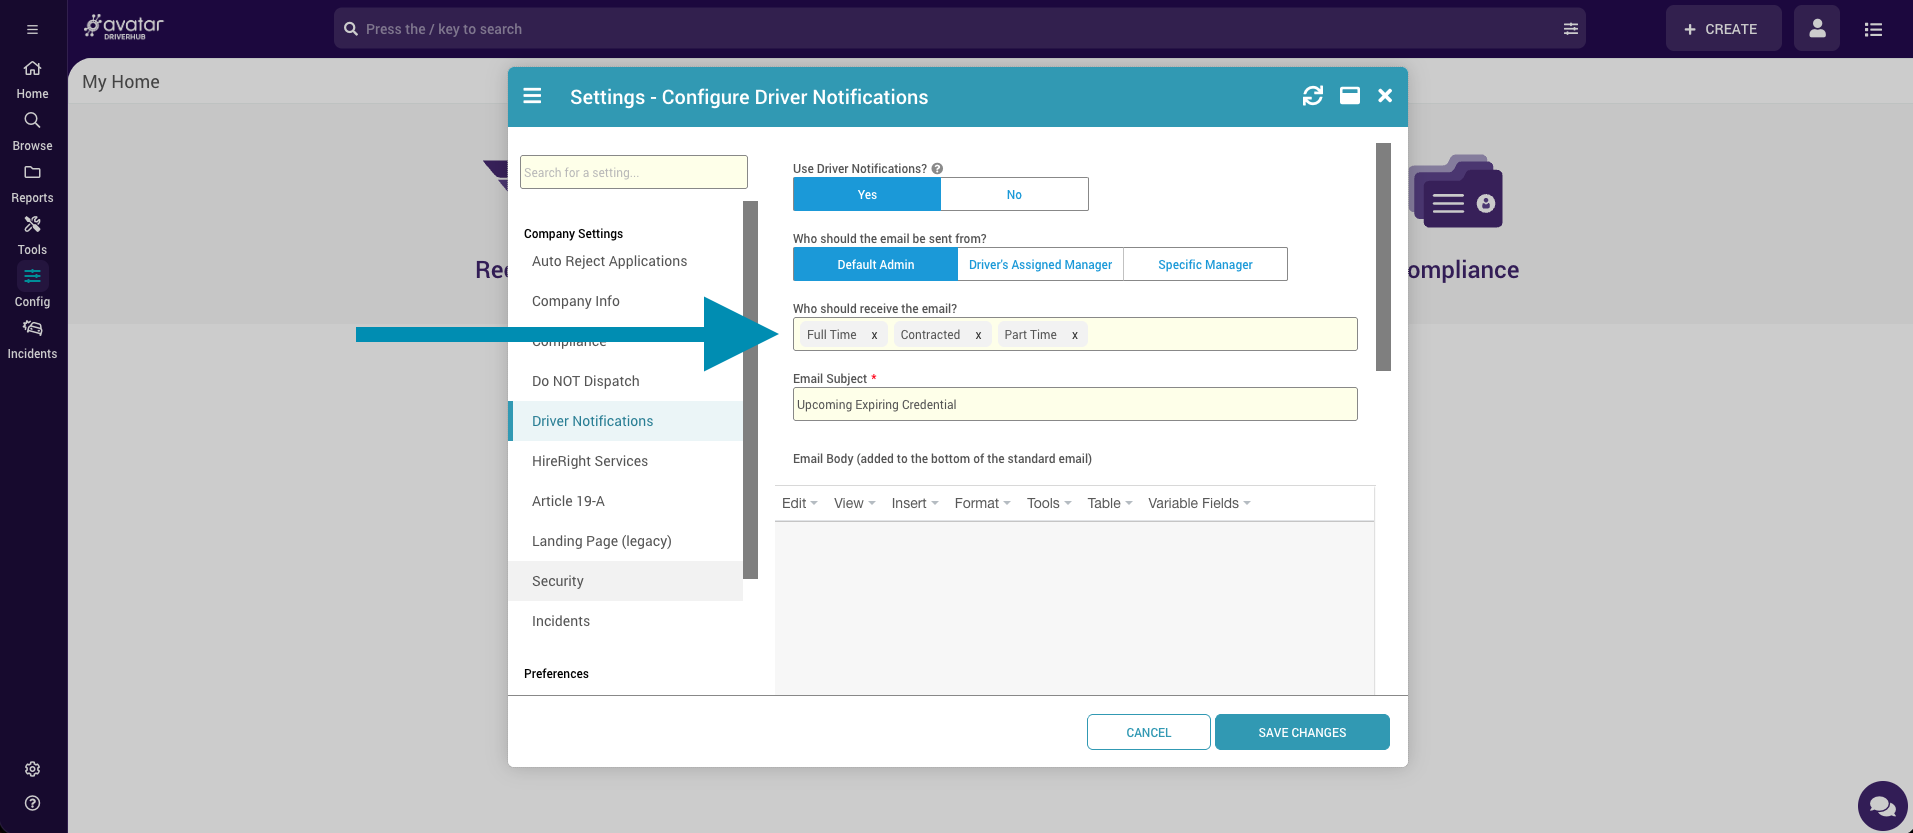This screenshot has height=833, width=1913.
Task: Open the Home sidebar icon
Action: 32,69
